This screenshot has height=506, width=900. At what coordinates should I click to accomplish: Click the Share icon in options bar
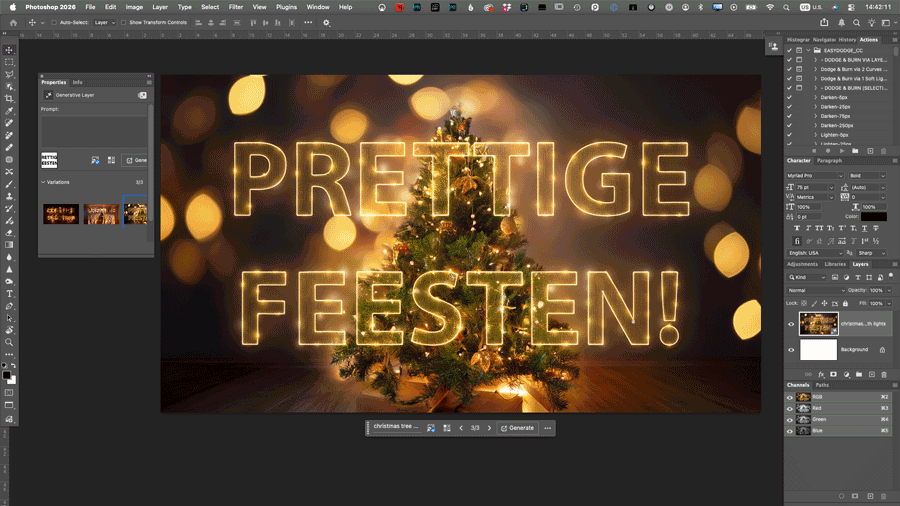824,22
